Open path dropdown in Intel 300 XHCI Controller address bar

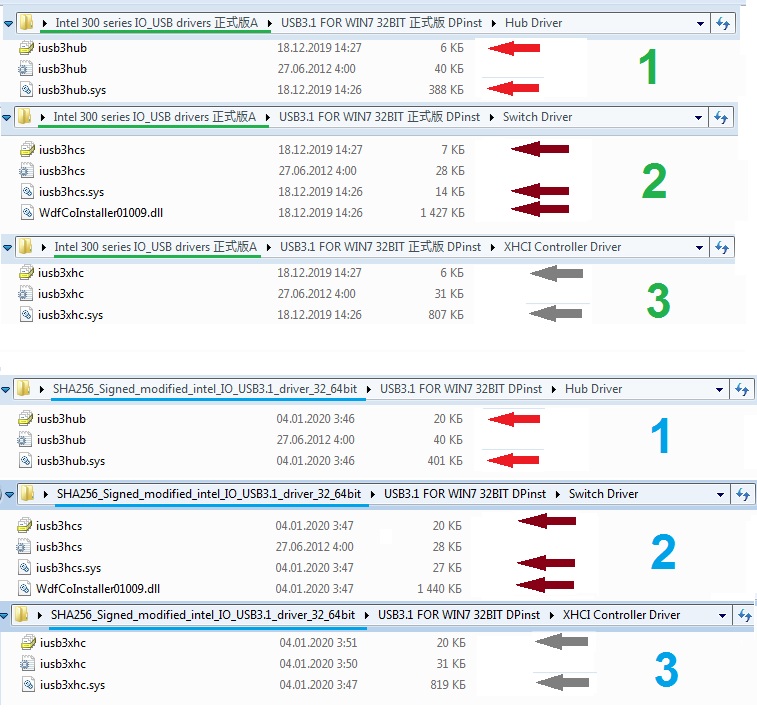pyautogui.click(x=699, y=248)
